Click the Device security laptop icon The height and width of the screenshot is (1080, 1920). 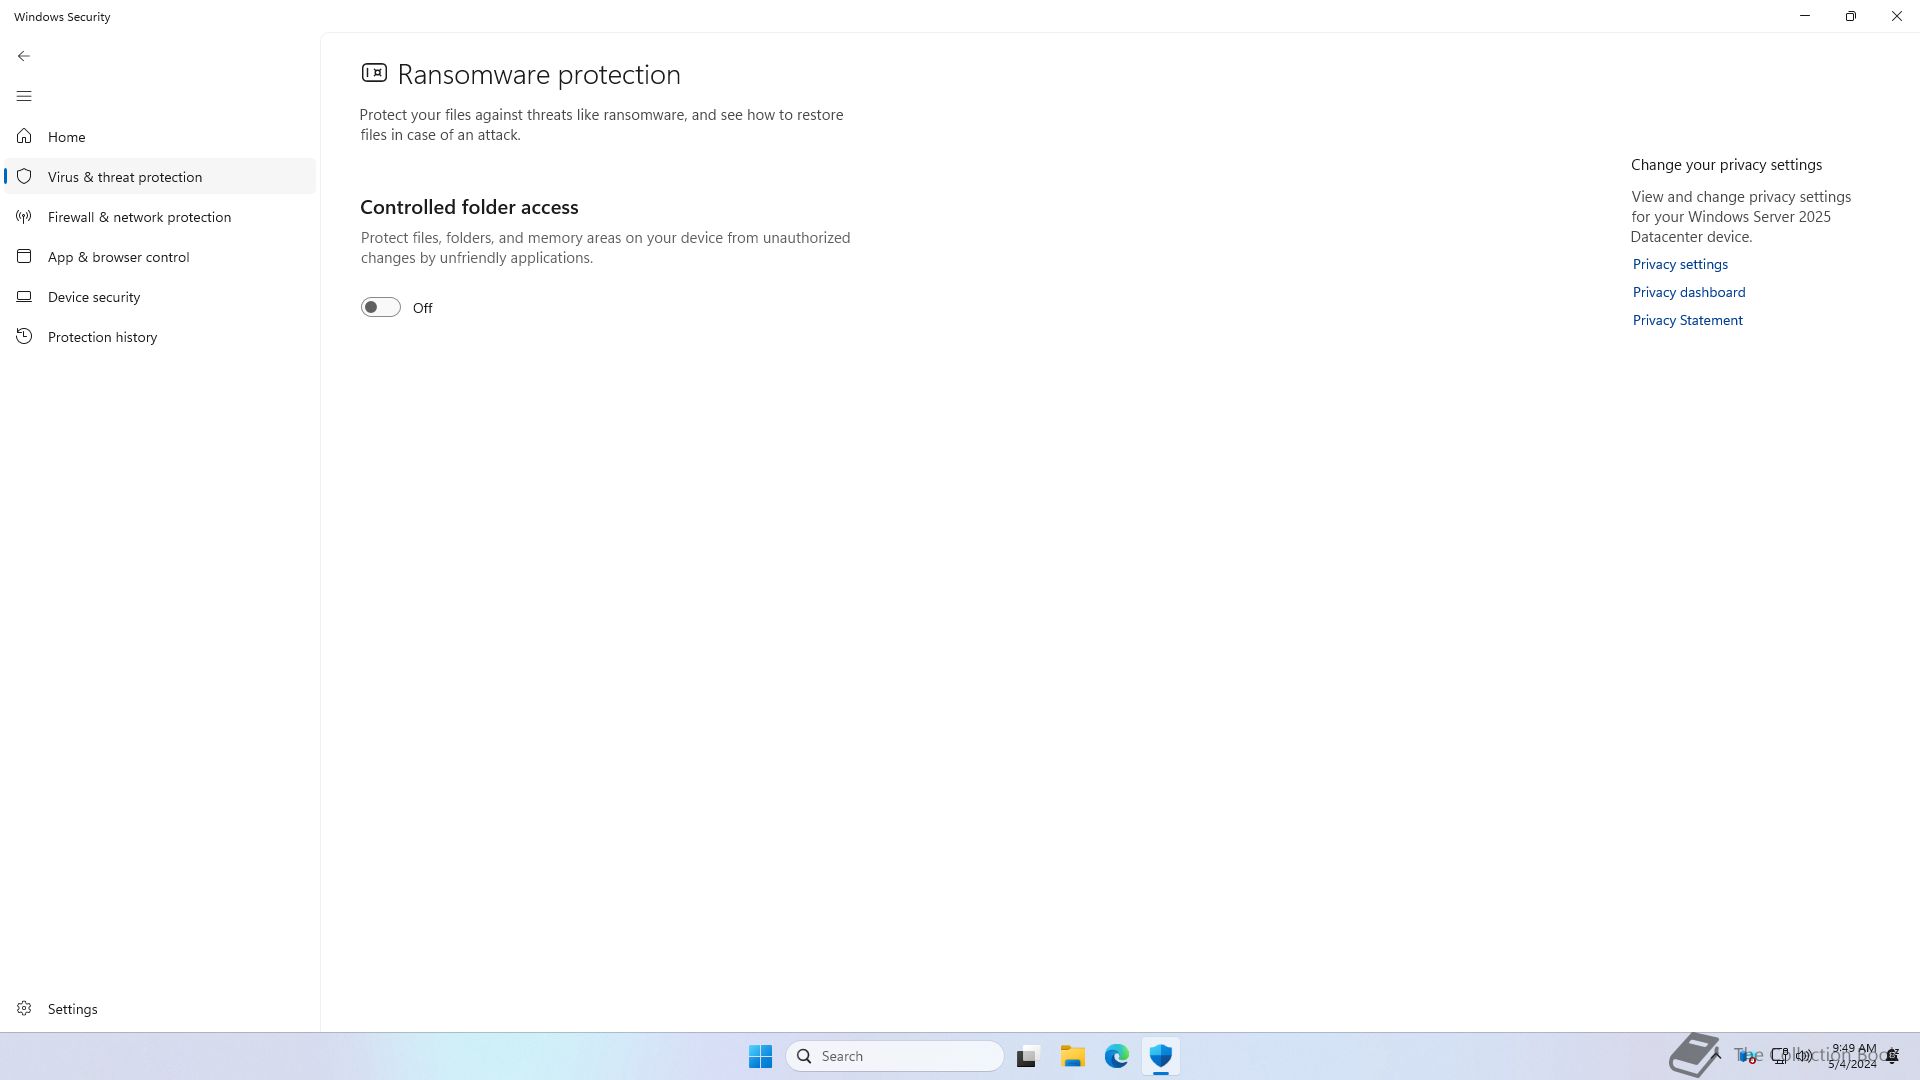click(x=24, y=296)
